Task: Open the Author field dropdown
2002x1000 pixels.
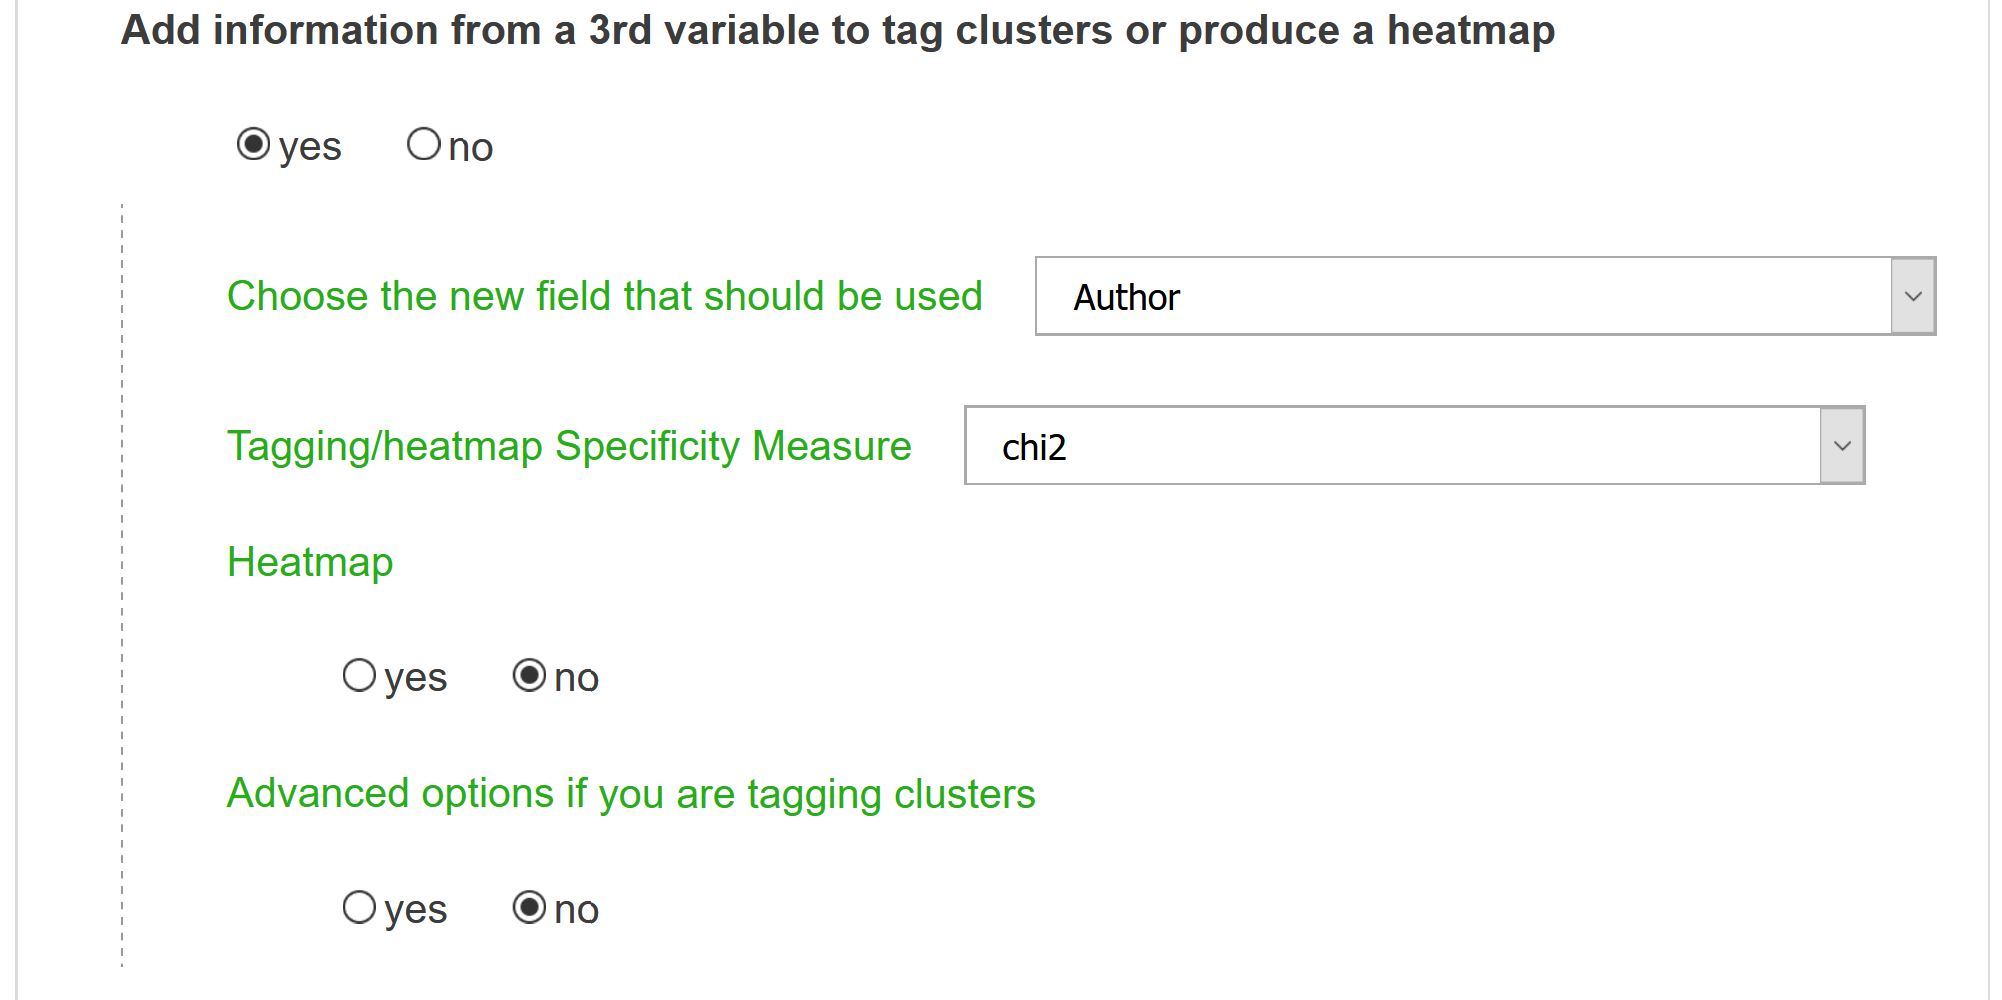Action: (x=1485, y=296)
